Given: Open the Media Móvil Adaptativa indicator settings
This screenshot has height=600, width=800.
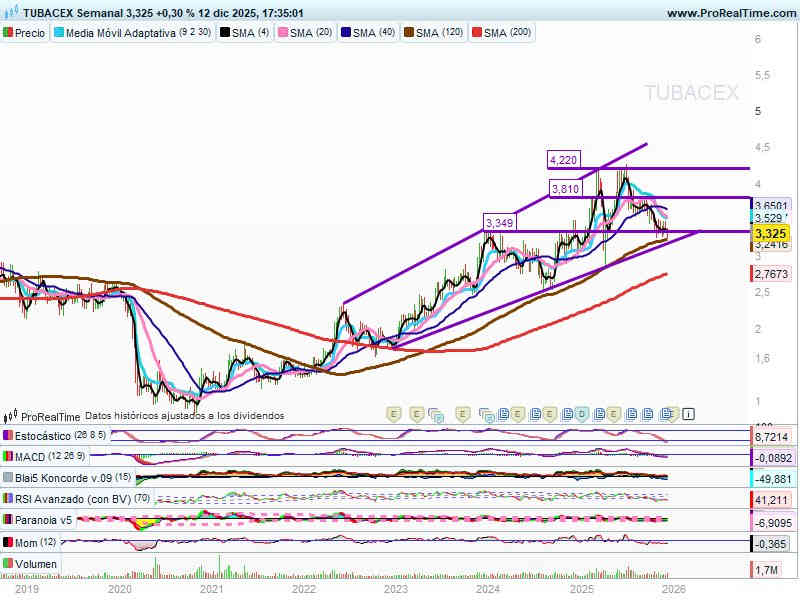Looking at the screenshot, I should [x=137, y=33].
